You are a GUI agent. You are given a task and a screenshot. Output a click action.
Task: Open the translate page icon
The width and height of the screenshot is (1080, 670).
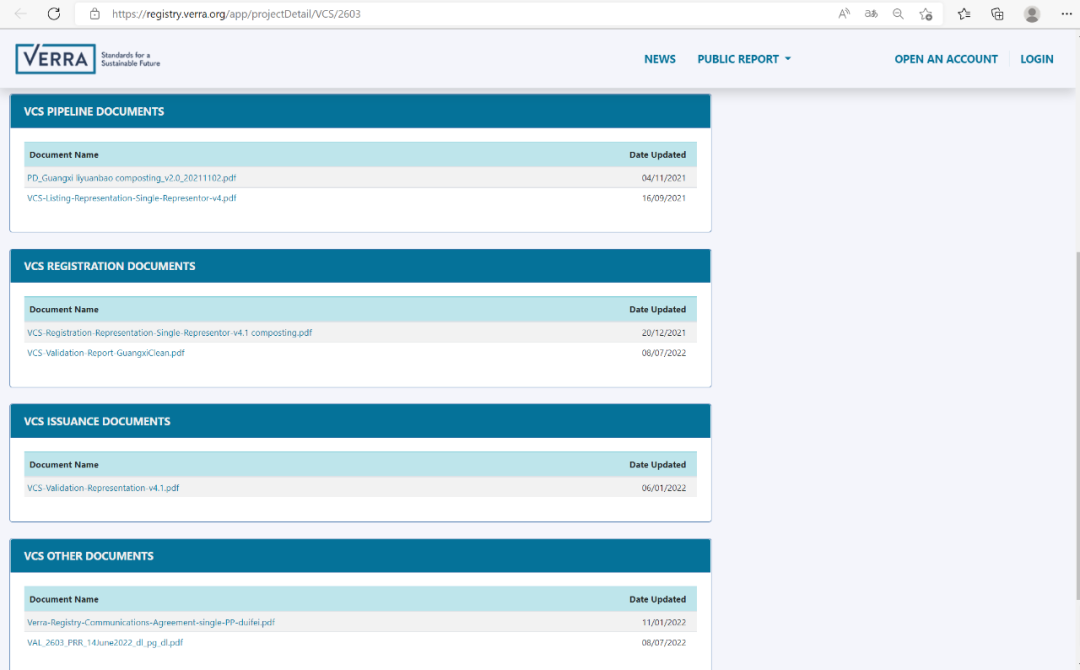pos(871,14)
